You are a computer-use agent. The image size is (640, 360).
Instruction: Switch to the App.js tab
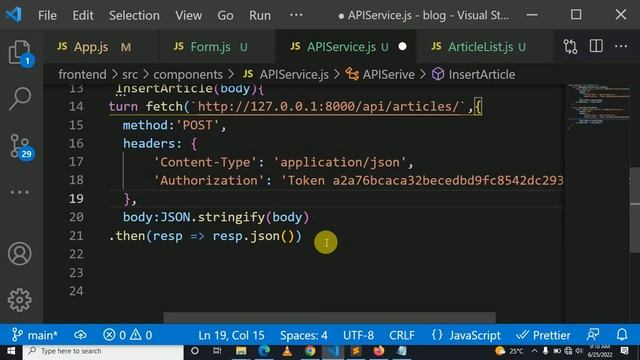(x=94, y=47)
